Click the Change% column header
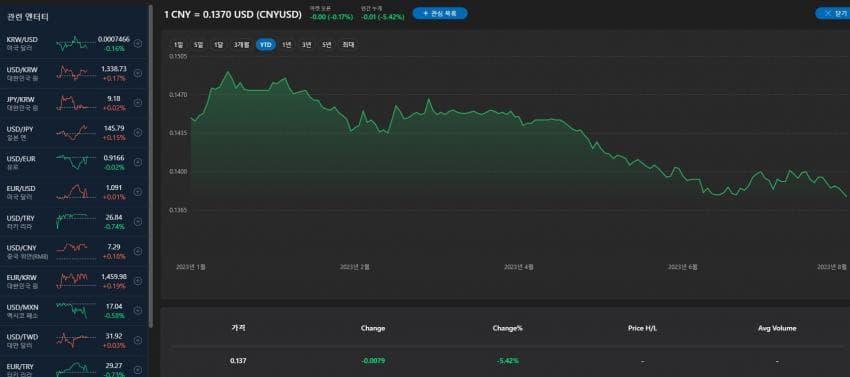 (x=507, y=328)
